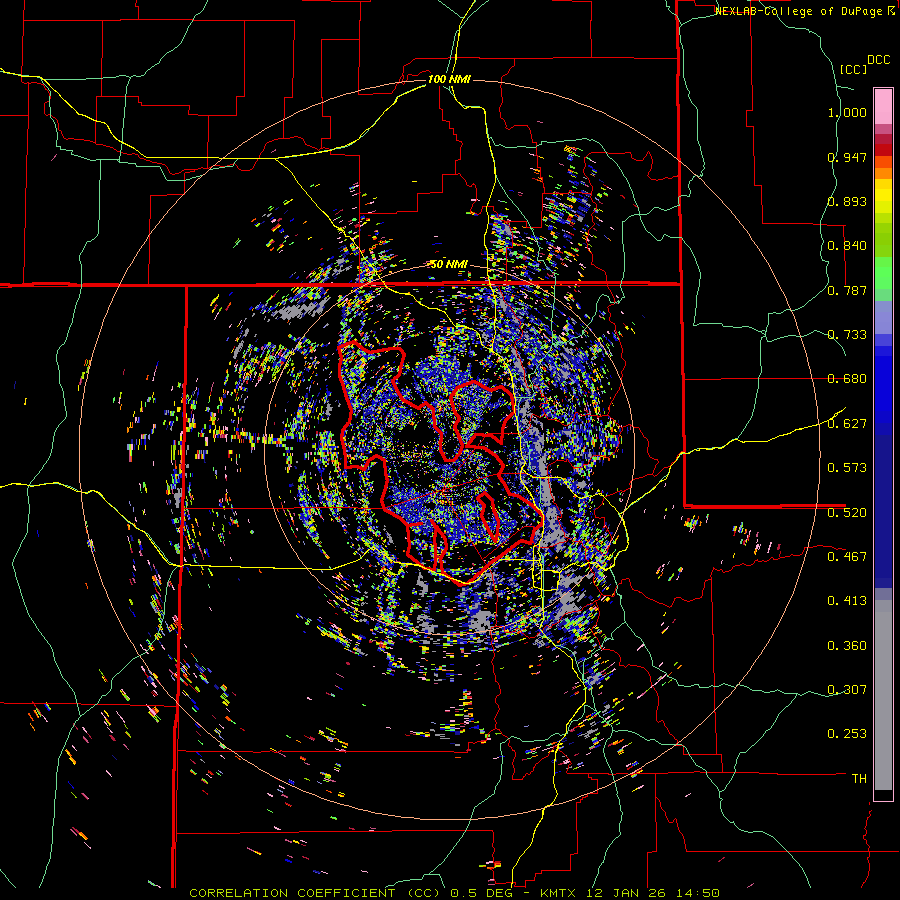This screenshot has width=900, height=900.
Task: Click the DCC label above the color scale
Action: [878, 60]
